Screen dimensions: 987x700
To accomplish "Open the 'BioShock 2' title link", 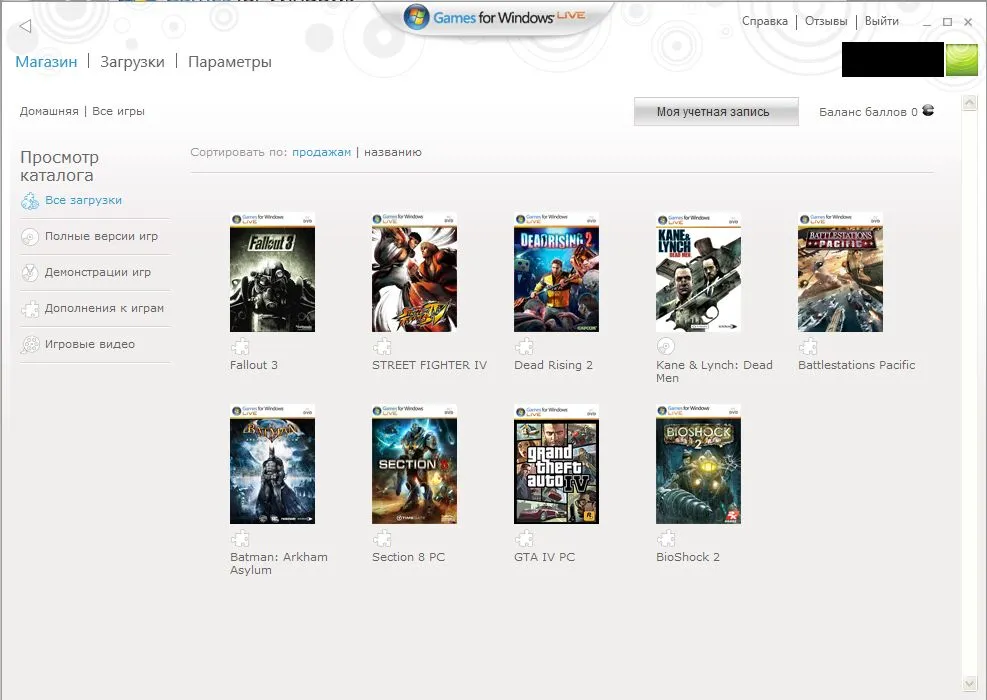I will (688, 557).
